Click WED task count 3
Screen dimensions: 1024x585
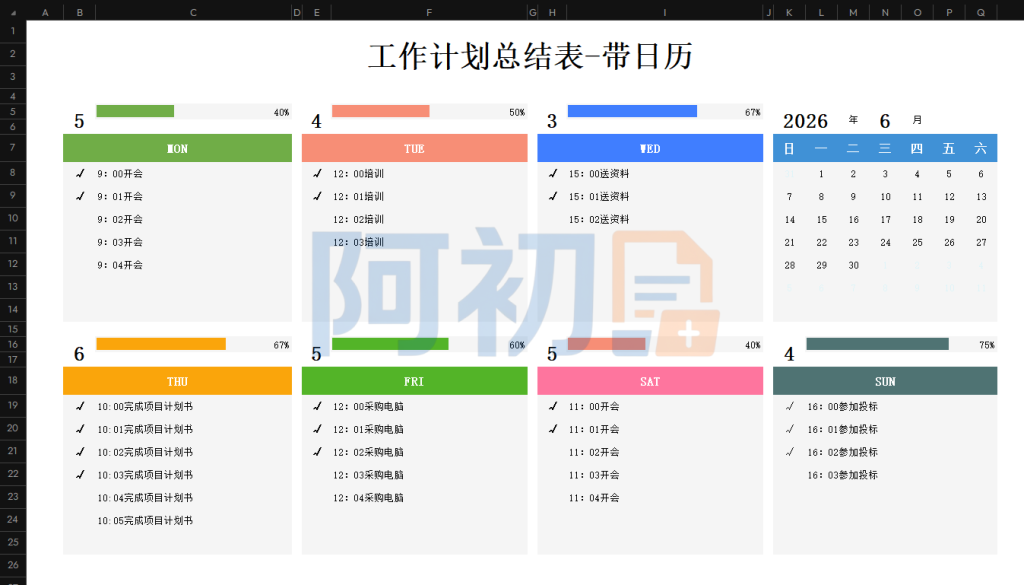[x=552, y=121]
